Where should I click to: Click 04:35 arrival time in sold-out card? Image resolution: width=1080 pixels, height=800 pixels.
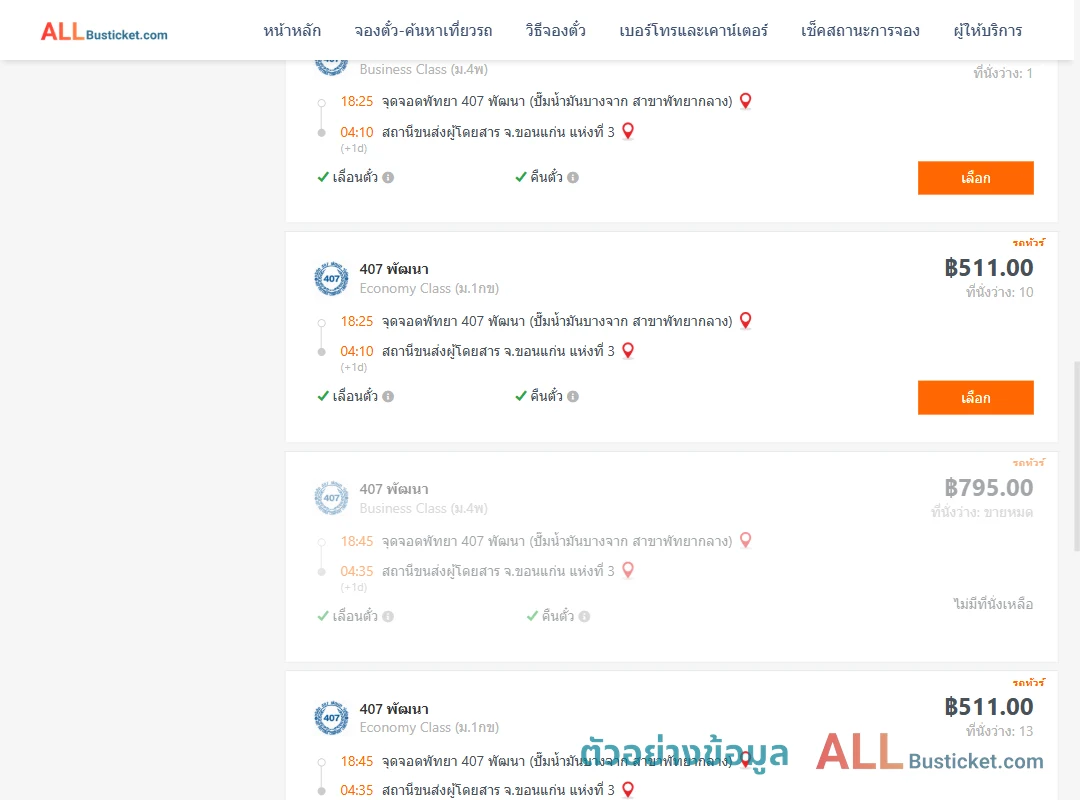(x=356, y=571)
